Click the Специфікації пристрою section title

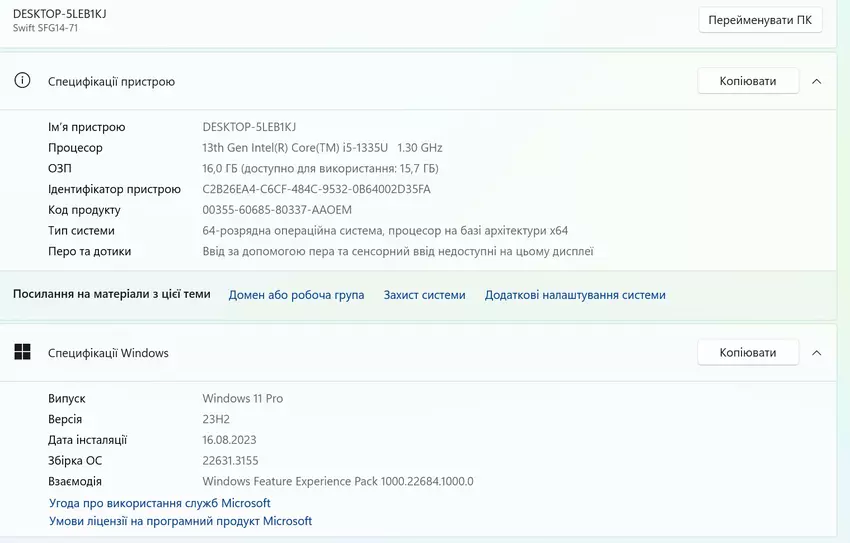111,82
